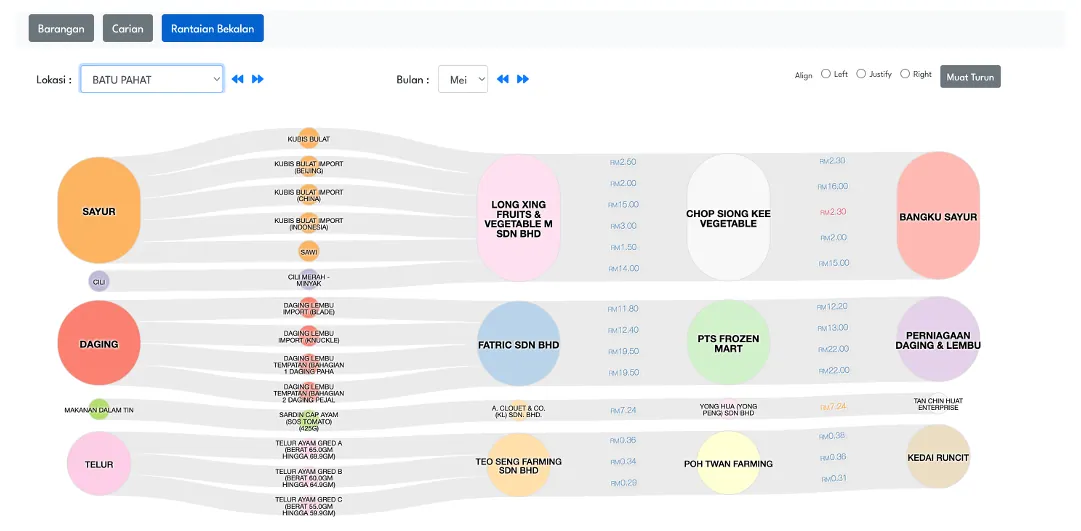Click the KUBIS BULAT item node
Viewport: 1081px width, 531px height.
click(309, 139)
